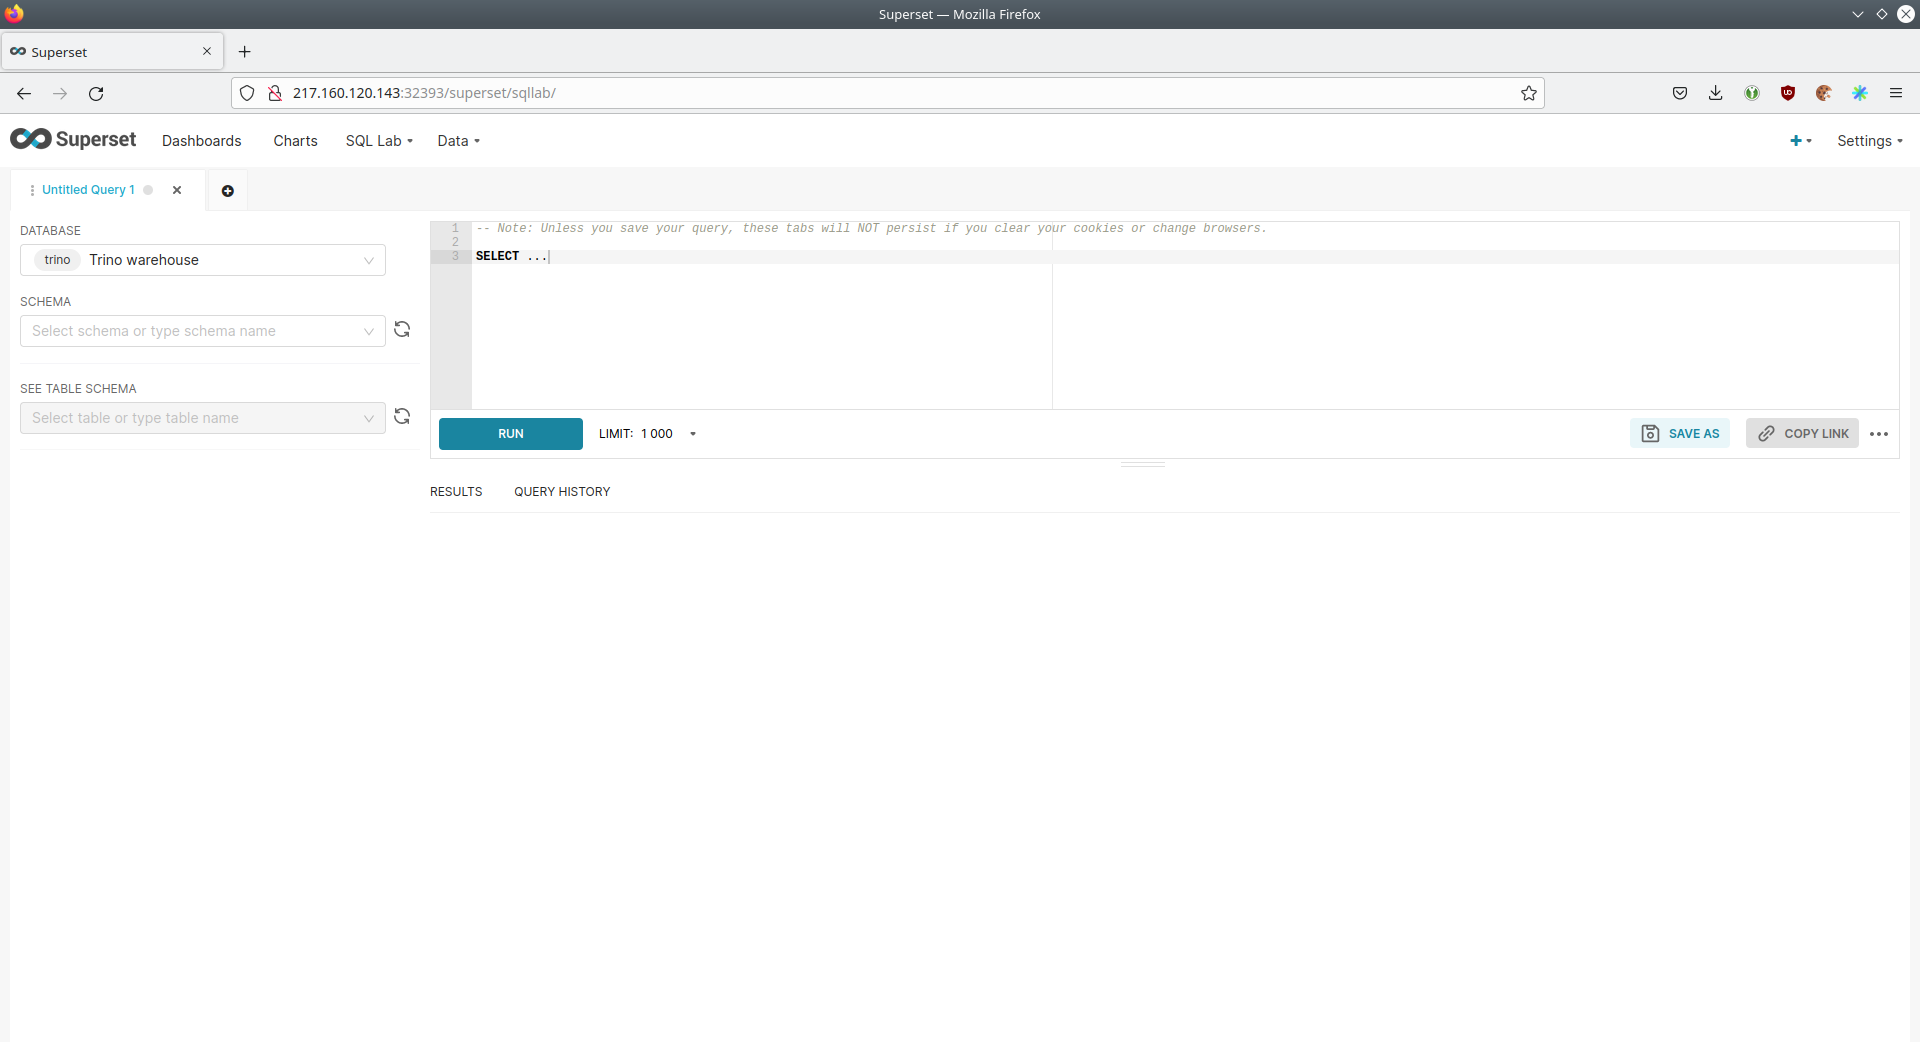Screen dimensions: 1920x1042
Task: Open the Firefox downloads panel
Action: pos(1715,93)
